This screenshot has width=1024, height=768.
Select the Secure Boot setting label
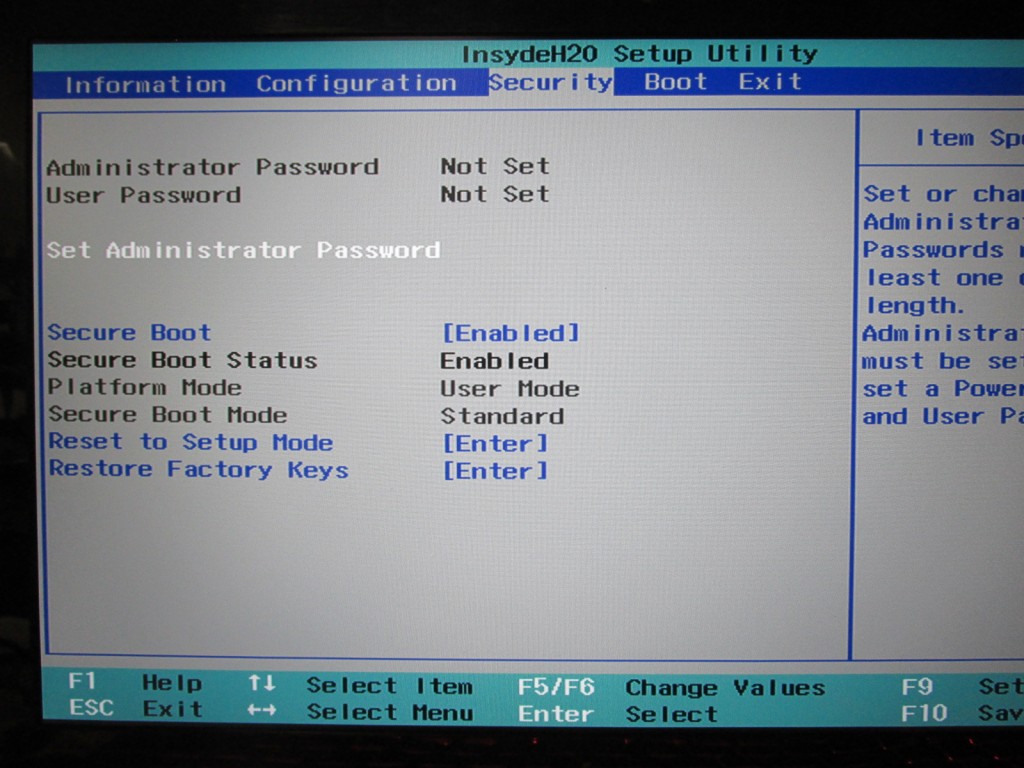129,332
